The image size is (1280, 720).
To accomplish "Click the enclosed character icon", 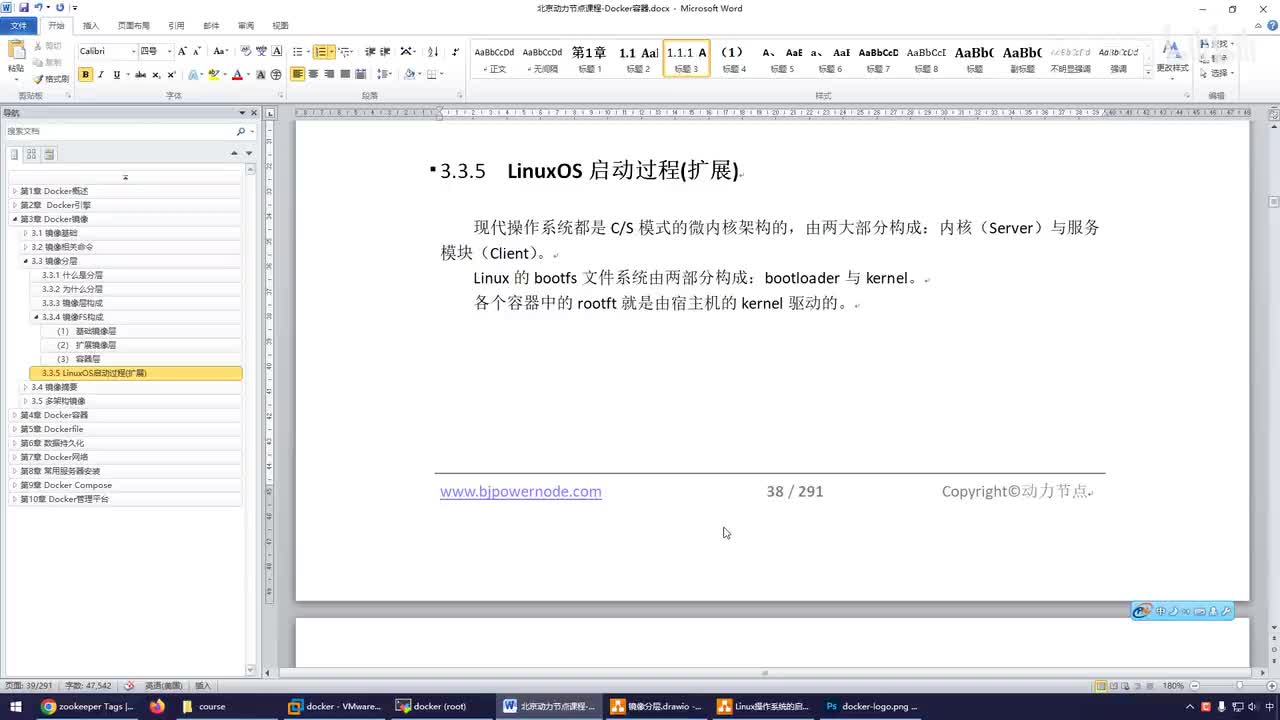I will [277, 75].
